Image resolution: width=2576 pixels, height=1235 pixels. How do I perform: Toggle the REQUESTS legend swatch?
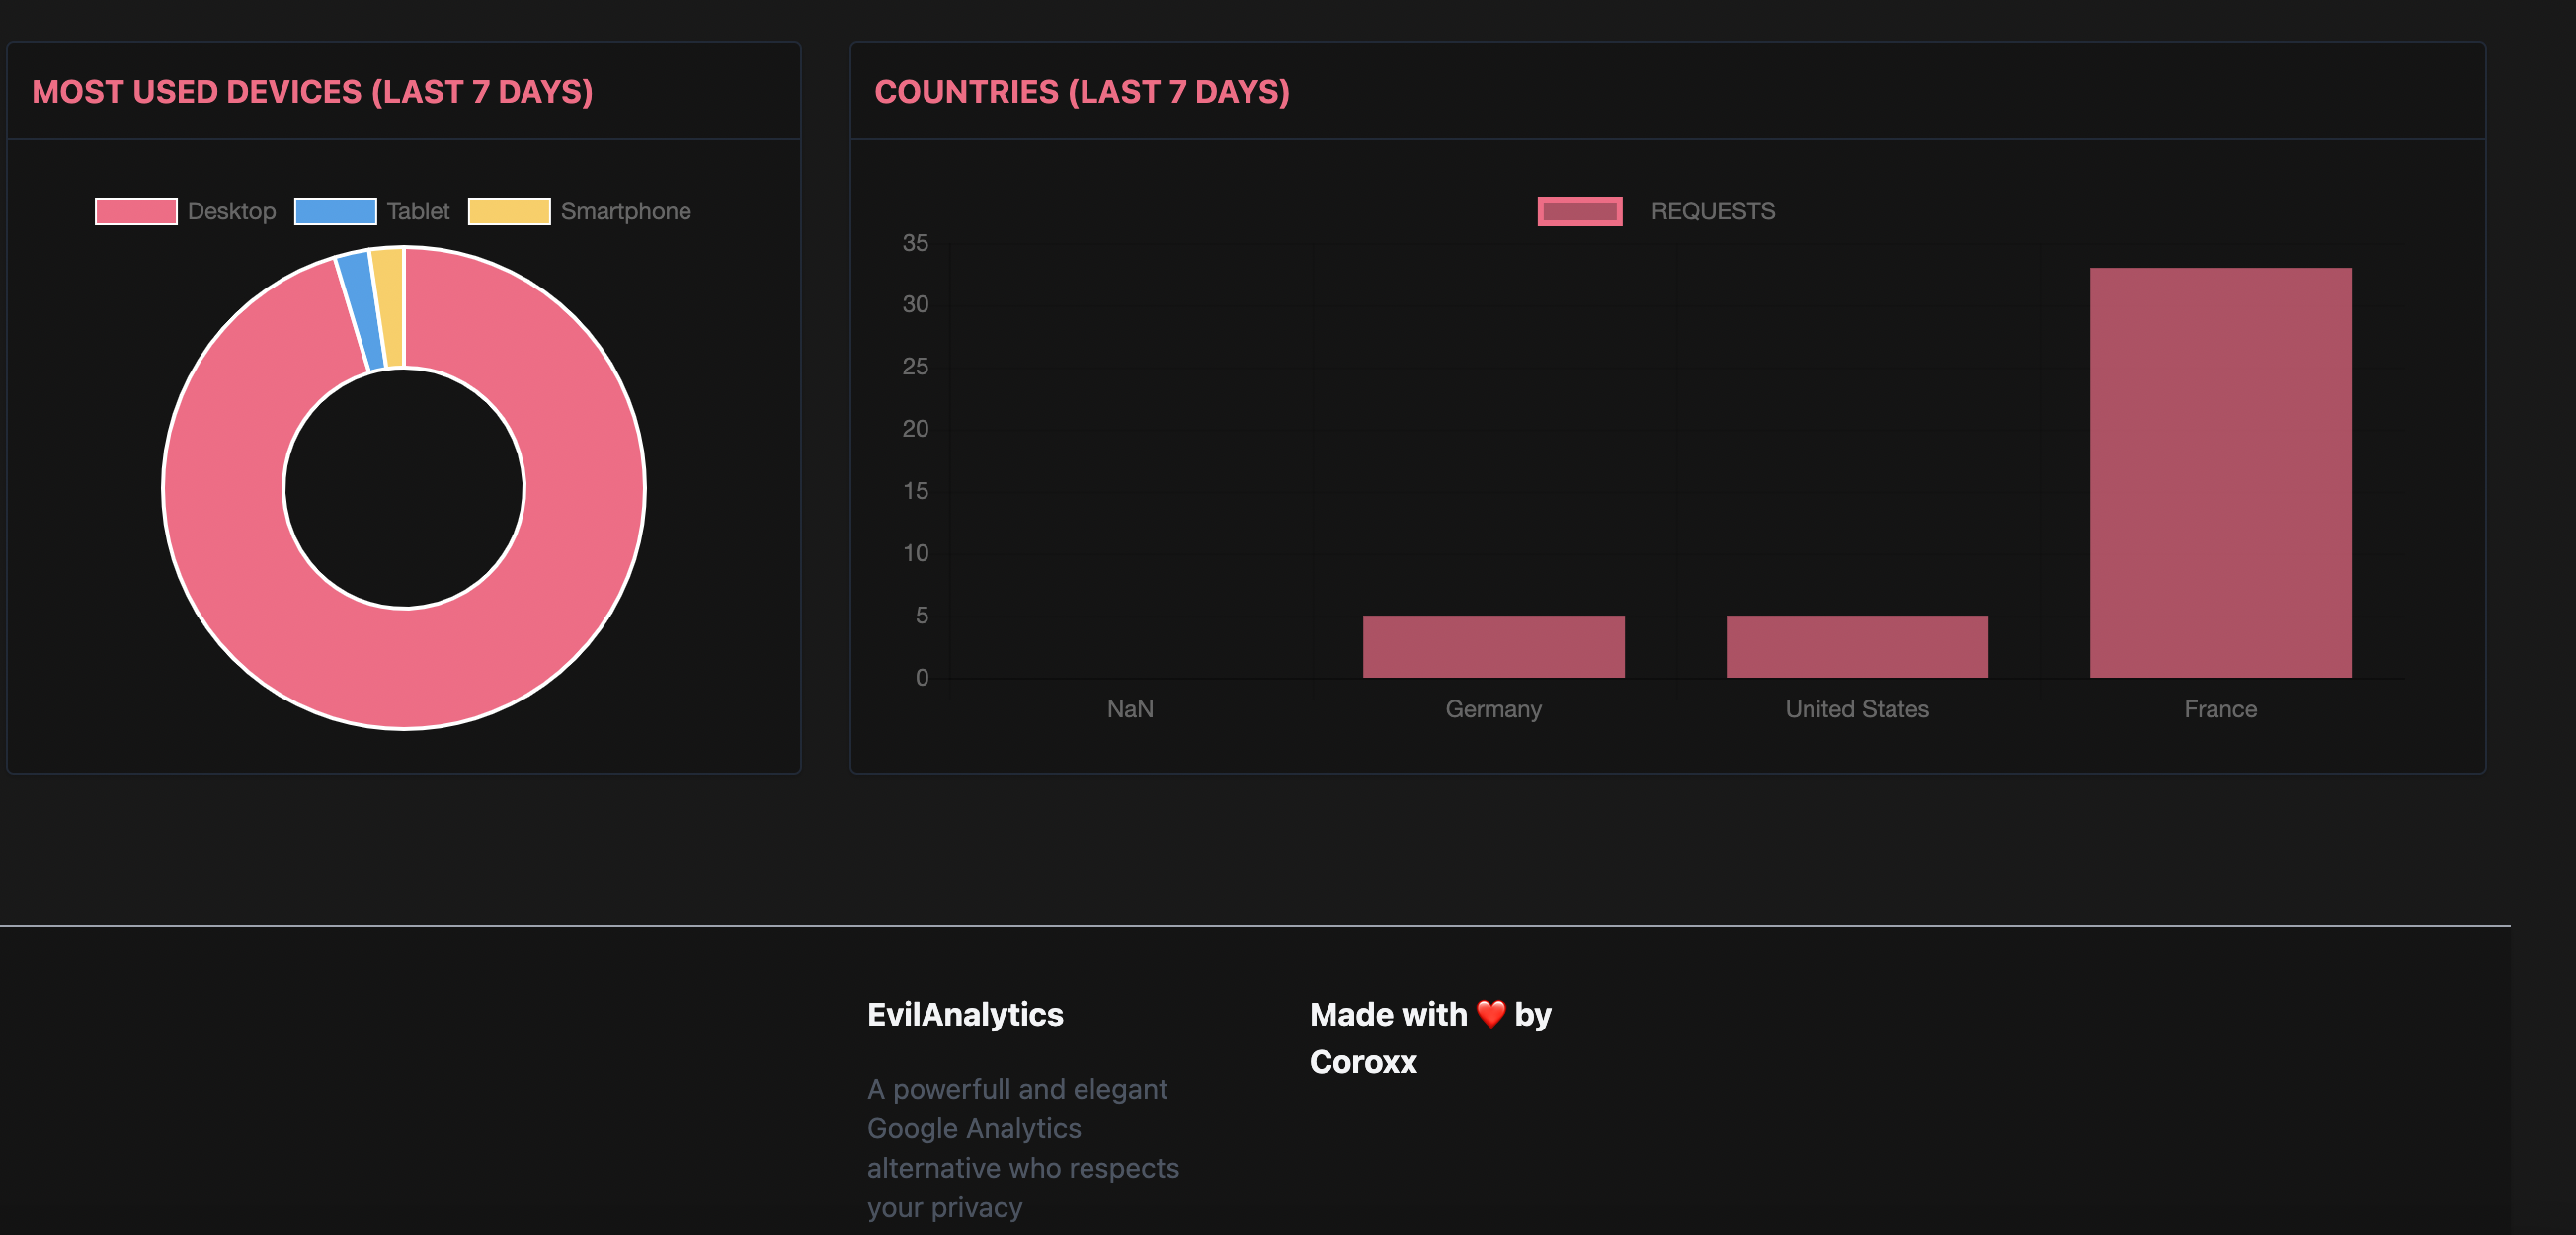1579,211
